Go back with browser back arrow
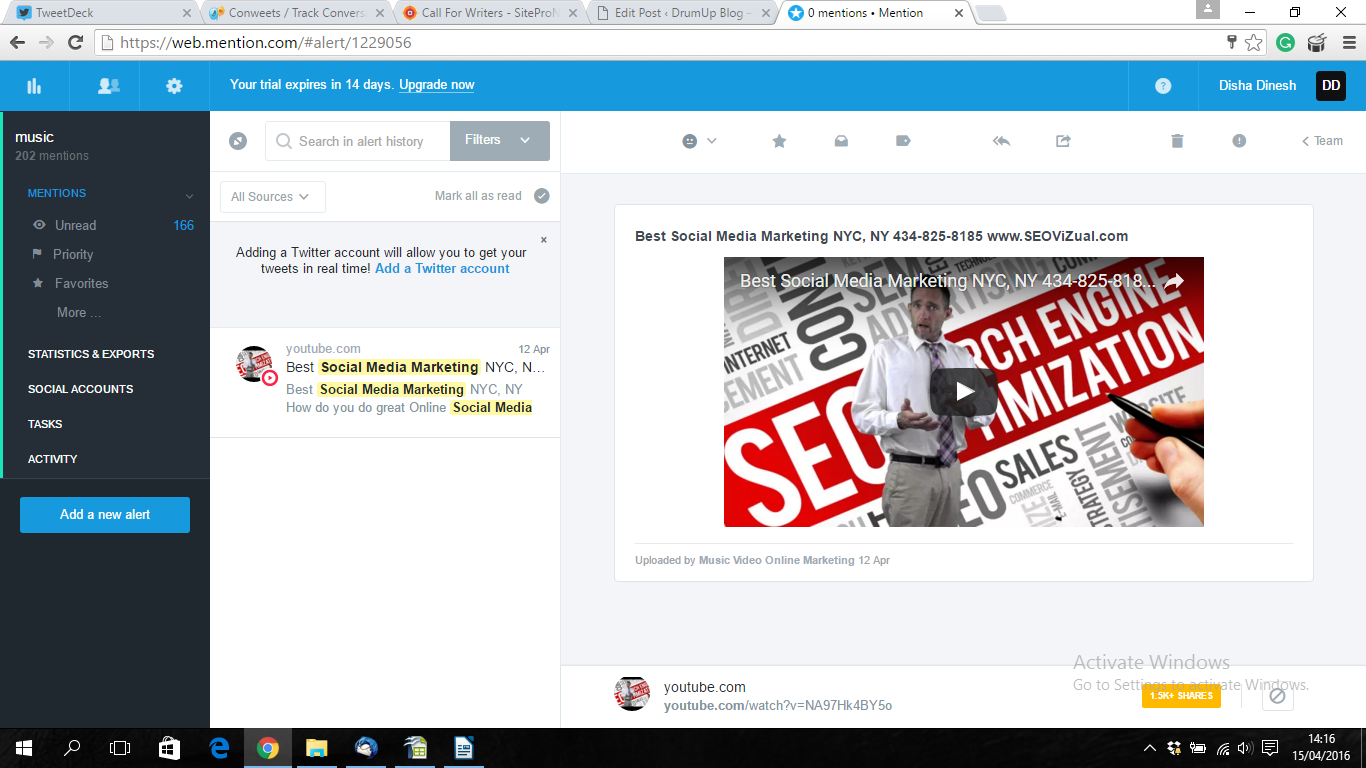 17,43
